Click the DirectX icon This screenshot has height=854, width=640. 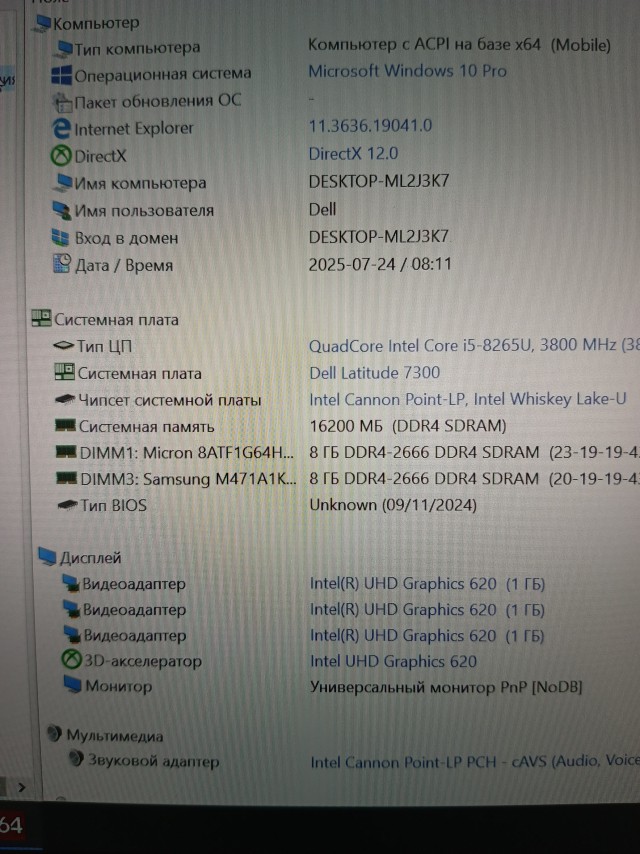[x=61, y=156]
